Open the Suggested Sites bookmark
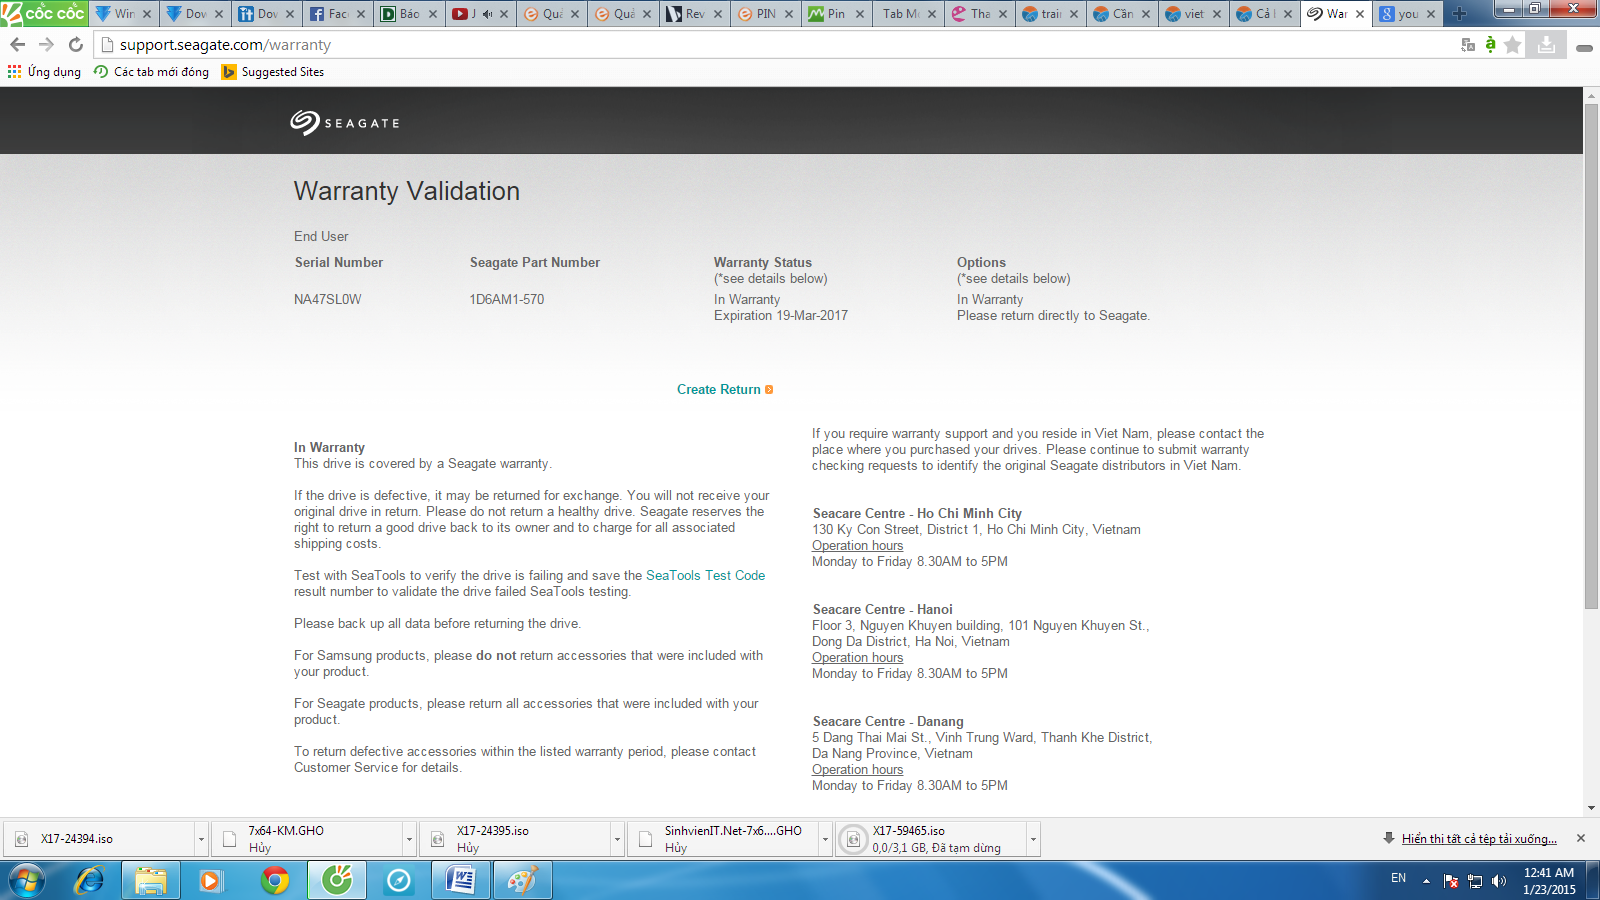The image size is (1600, 900). coord(273,72)
